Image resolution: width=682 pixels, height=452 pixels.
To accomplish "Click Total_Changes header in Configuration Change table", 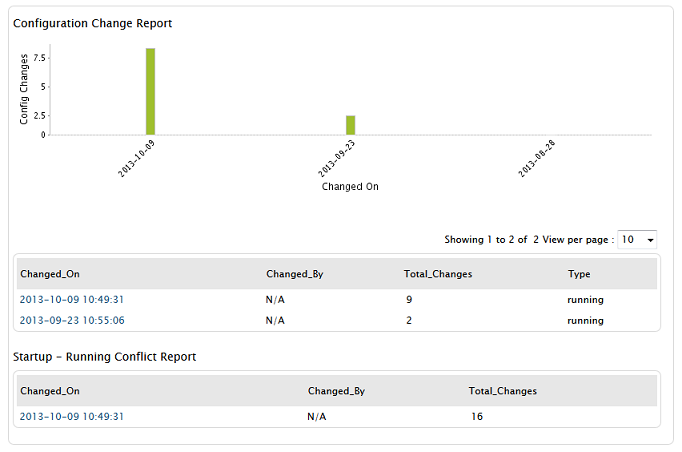I will pyautogui.click(x=438, y=273).
